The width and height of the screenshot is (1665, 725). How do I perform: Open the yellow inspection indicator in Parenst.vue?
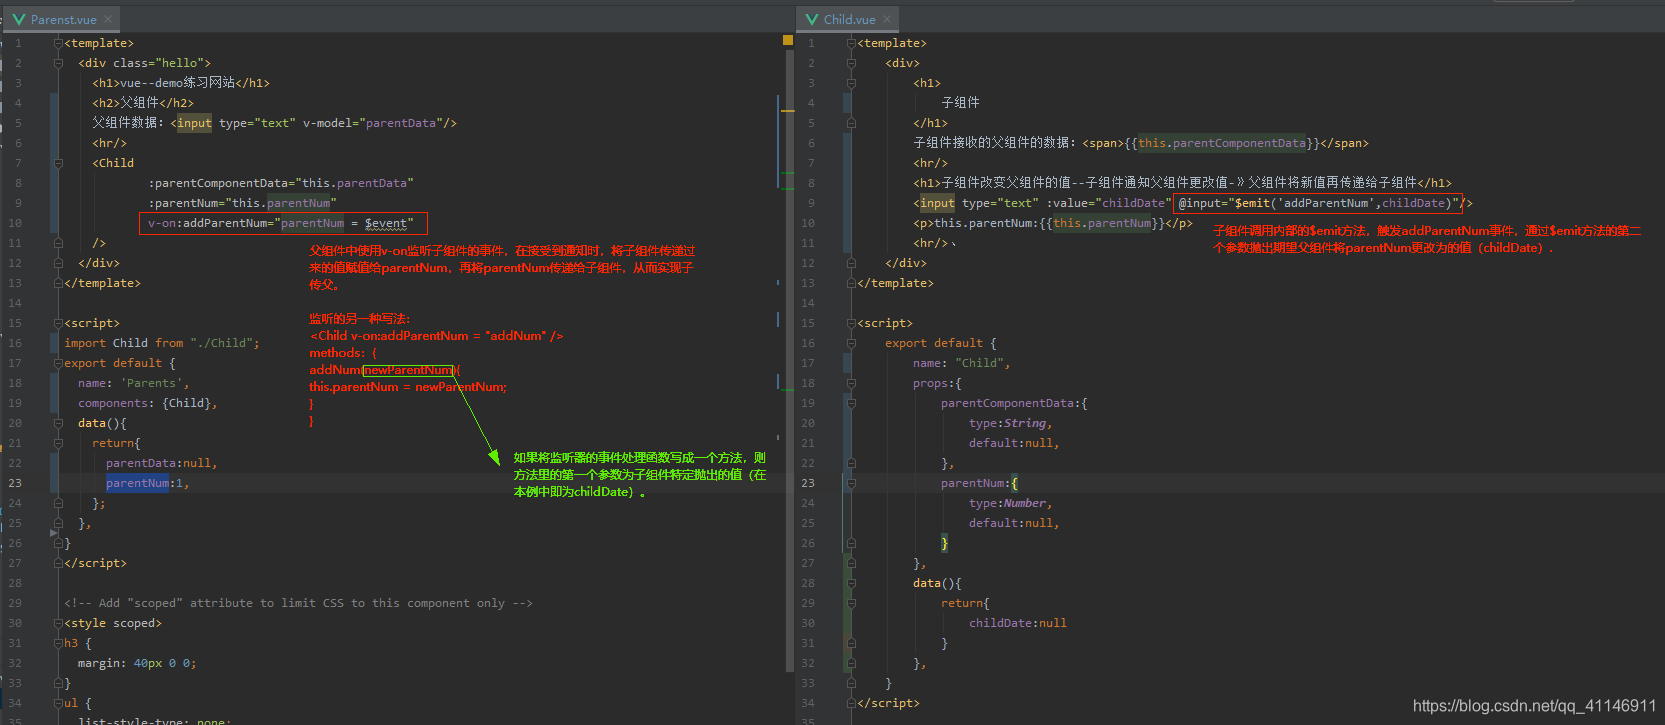[788, 41]
